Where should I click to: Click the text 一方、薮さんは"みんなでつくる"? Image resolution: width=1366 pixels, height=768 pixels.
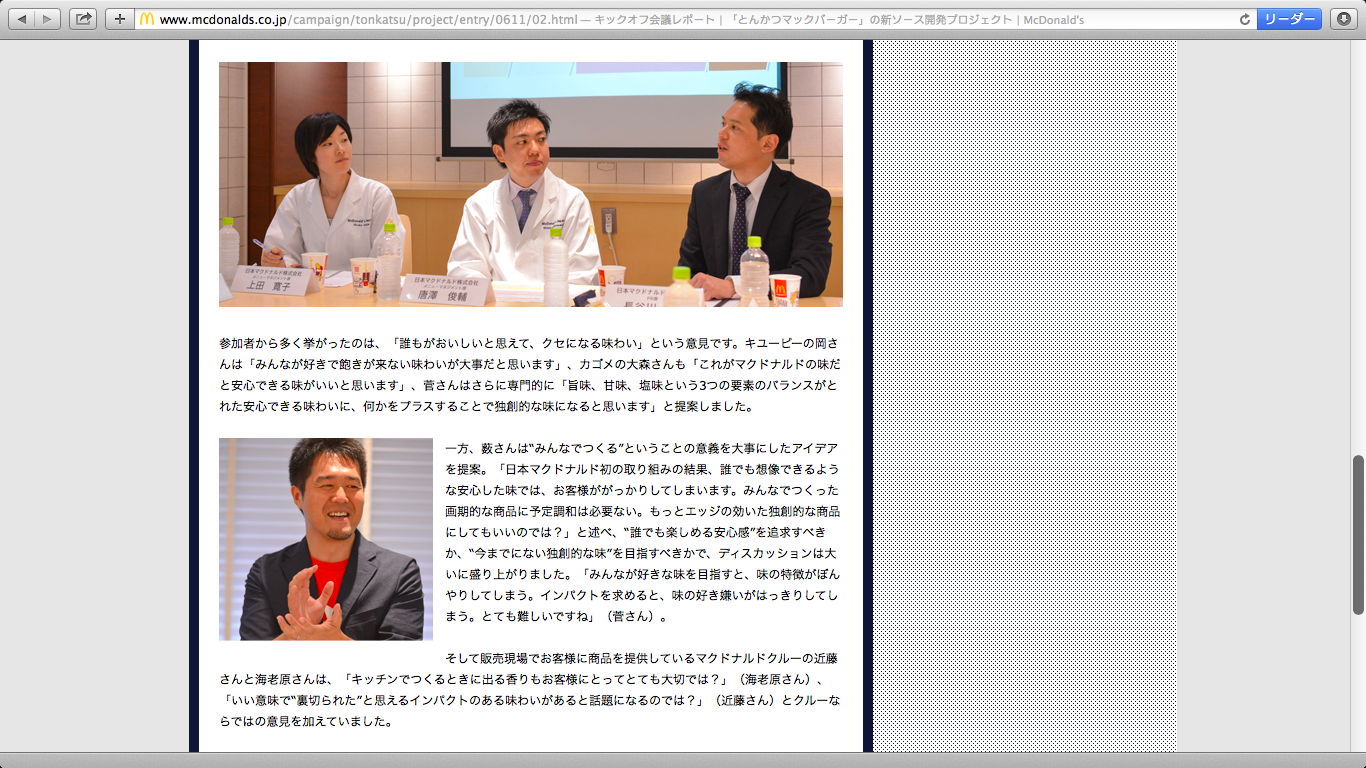click(535, 447)
